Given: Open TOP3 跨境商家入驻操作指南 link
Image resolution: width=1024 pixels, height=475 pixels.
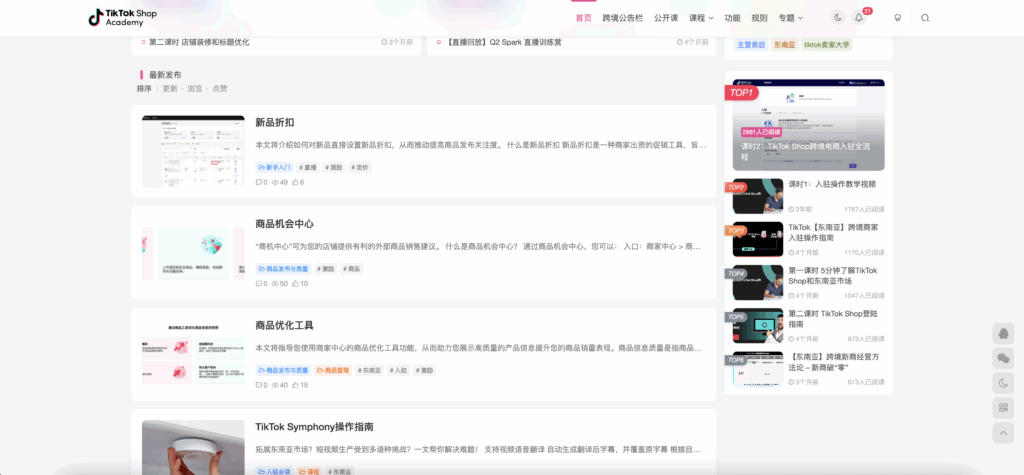Looking at the screenshot, I should (x=833, y=233).
